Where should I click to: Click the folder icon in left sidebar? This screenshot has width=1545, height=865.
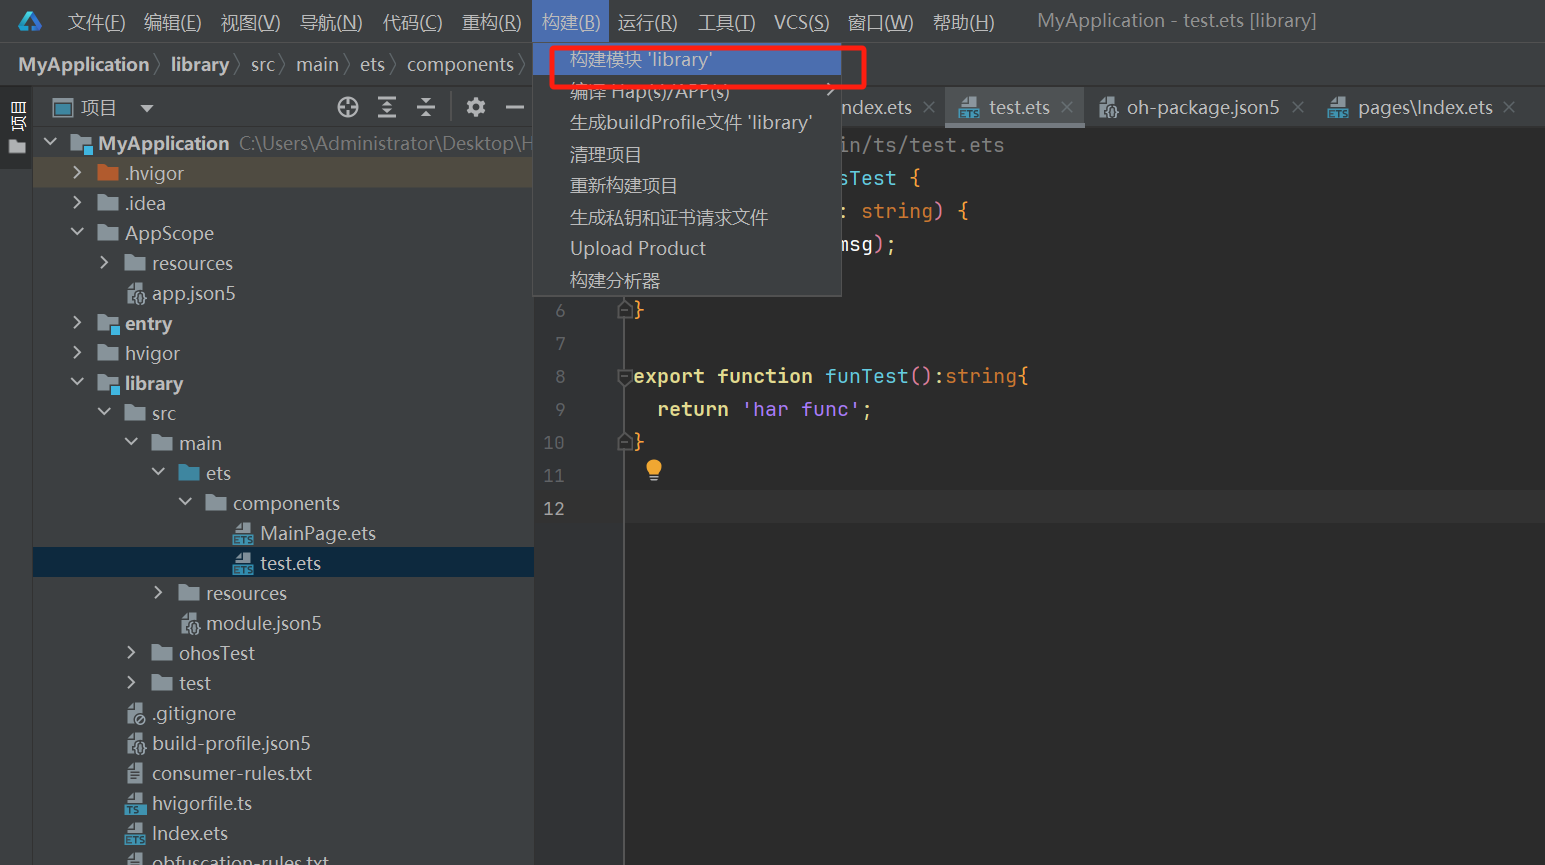pyautogui.click(x=17, y=147)
